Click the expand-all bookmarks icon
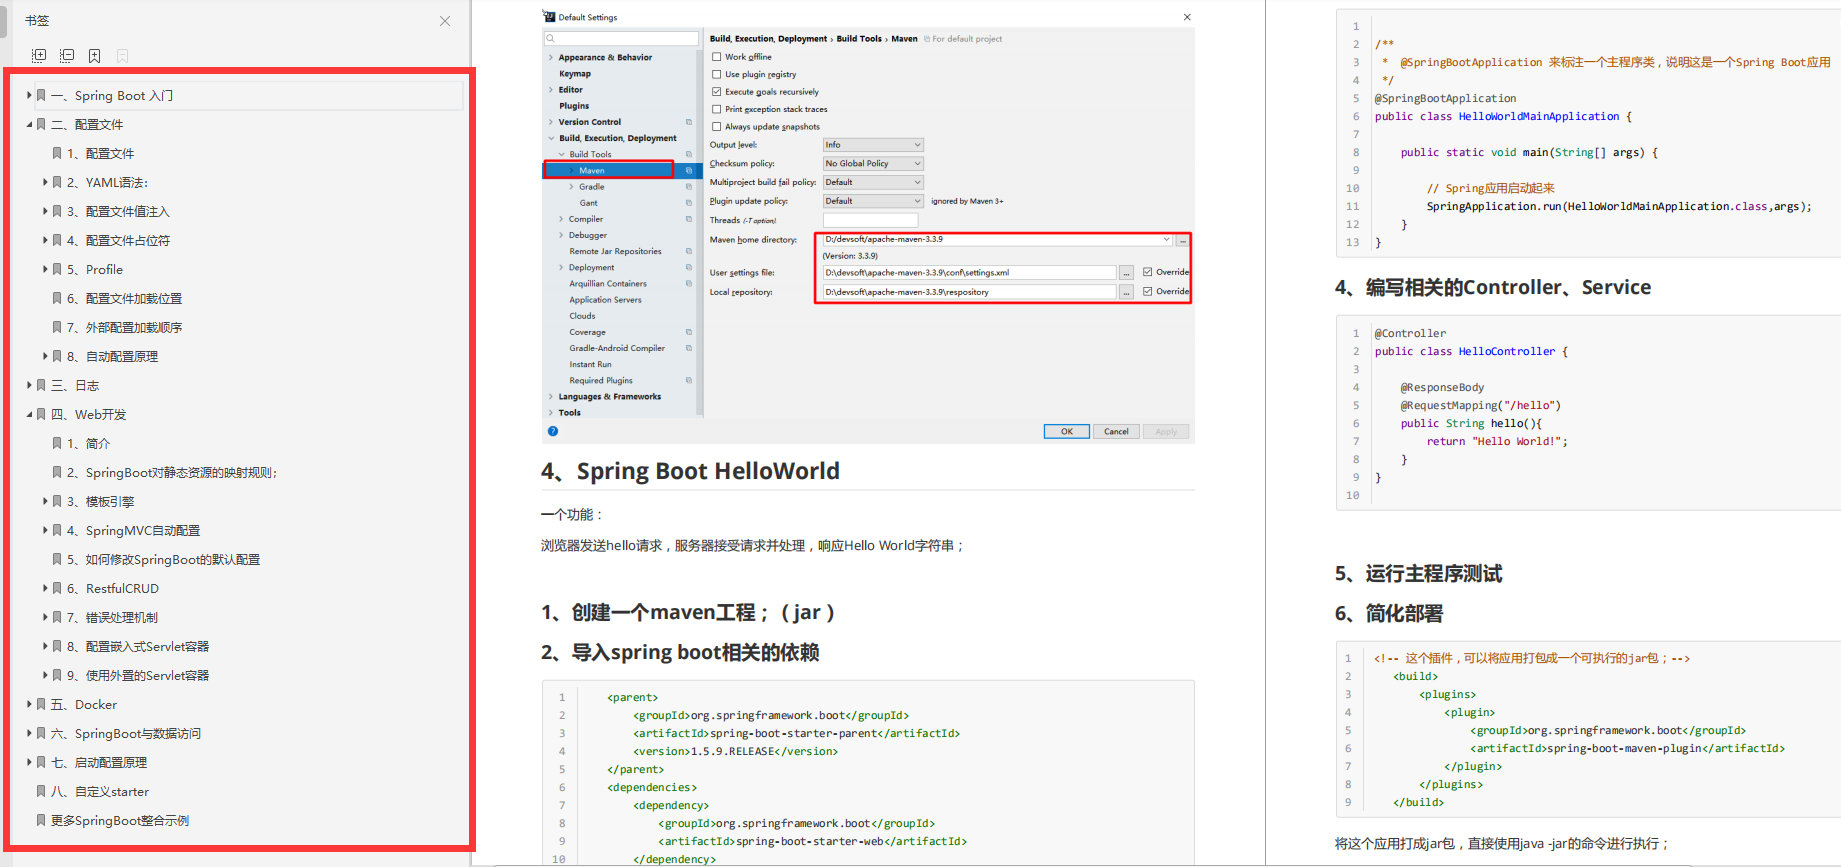This screenshot has height=867, width=1841. pos(39,56)
